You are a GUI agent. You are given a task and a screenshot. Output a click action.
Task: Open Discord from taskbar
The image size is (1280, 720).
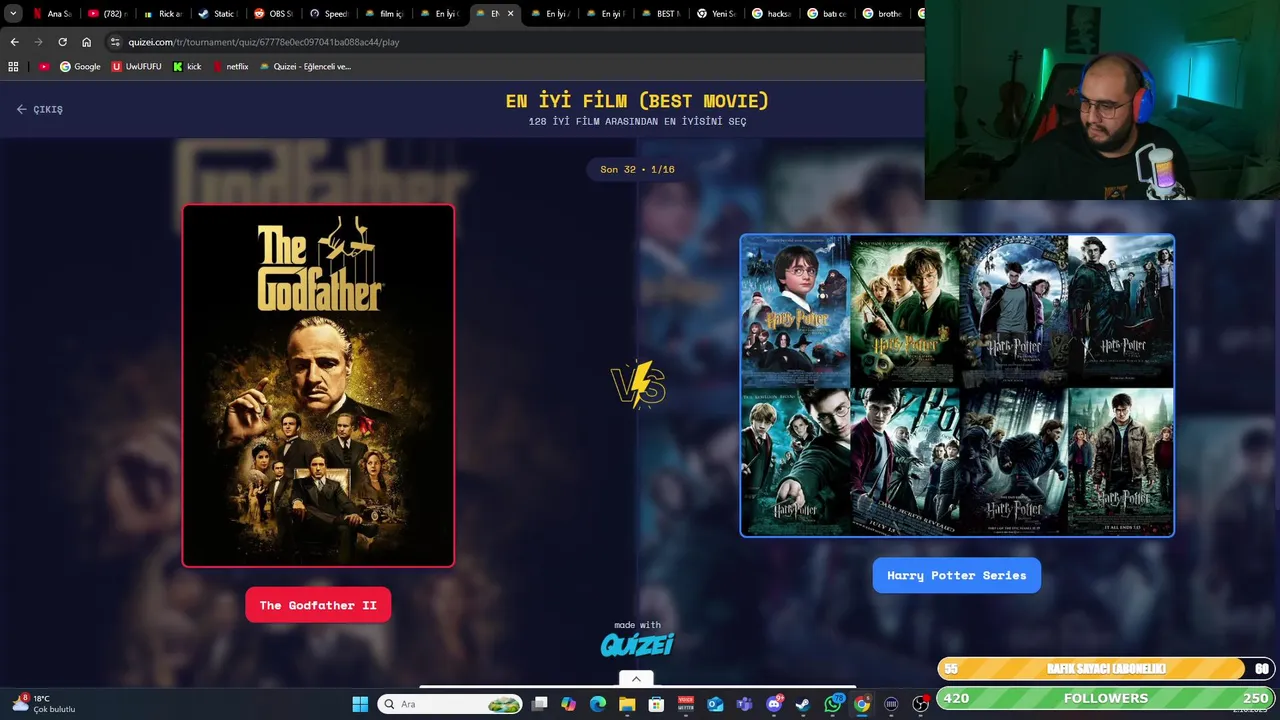[x=773, y=704]
